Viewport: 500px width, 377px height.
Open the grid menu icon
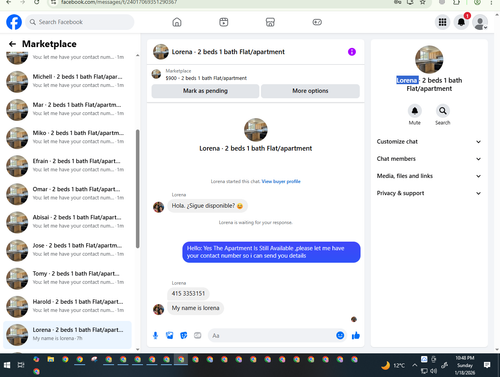coord(442,22)
